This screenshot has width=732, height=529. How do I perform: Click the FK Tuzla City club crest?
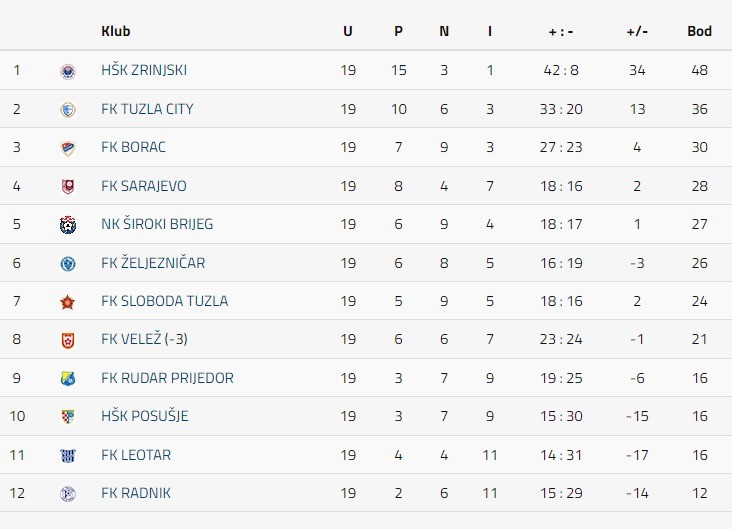(x=67, y=110)
